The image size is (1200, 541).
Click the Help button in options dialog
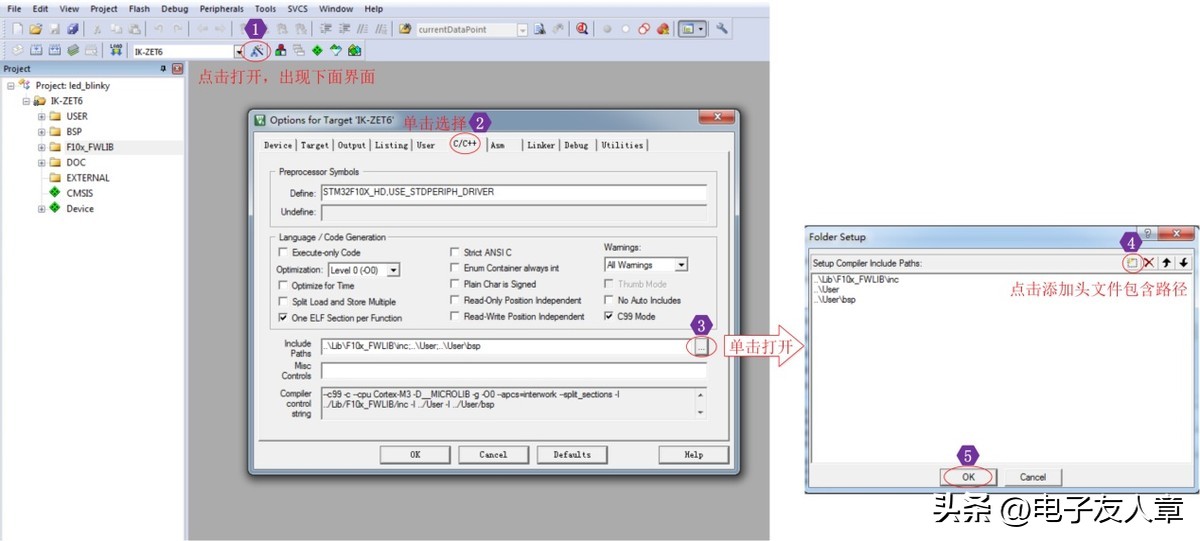(x=693, y=454)
